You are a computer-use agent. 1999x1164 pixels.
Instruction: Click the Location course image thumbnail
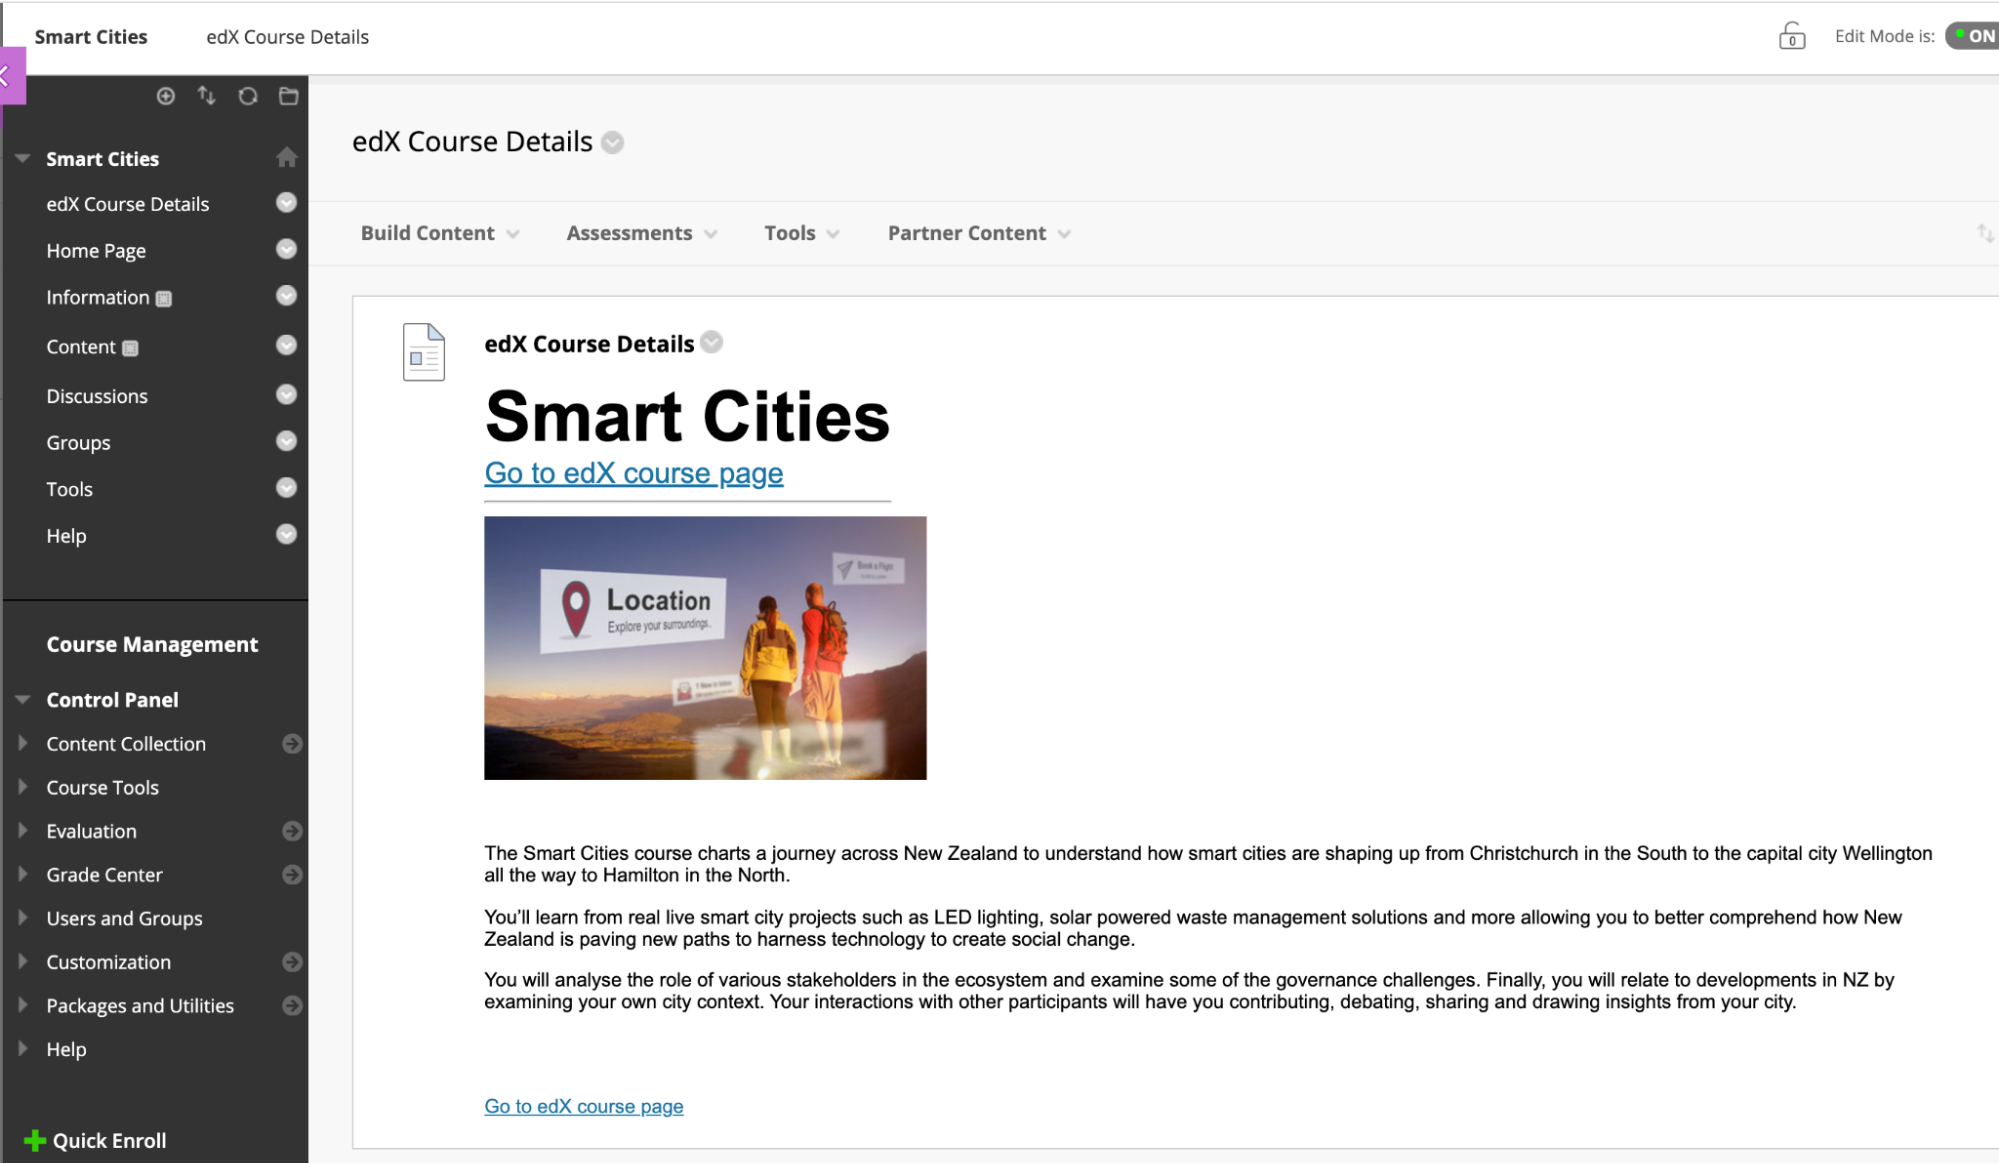tap(705, 648)
